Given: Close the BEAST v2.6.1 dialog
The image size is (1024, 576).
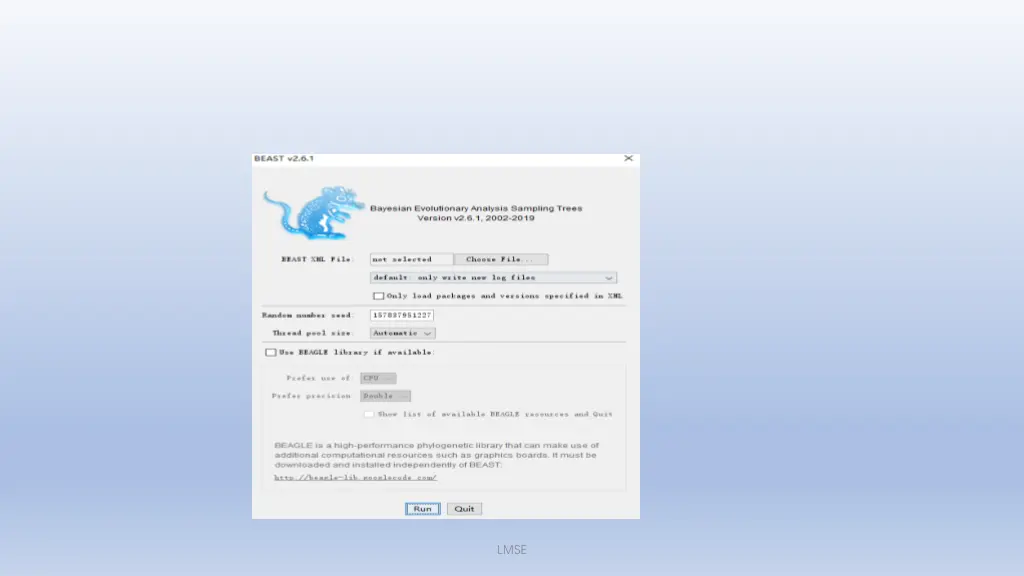Looking at the screenshot, I should point(628,158).
